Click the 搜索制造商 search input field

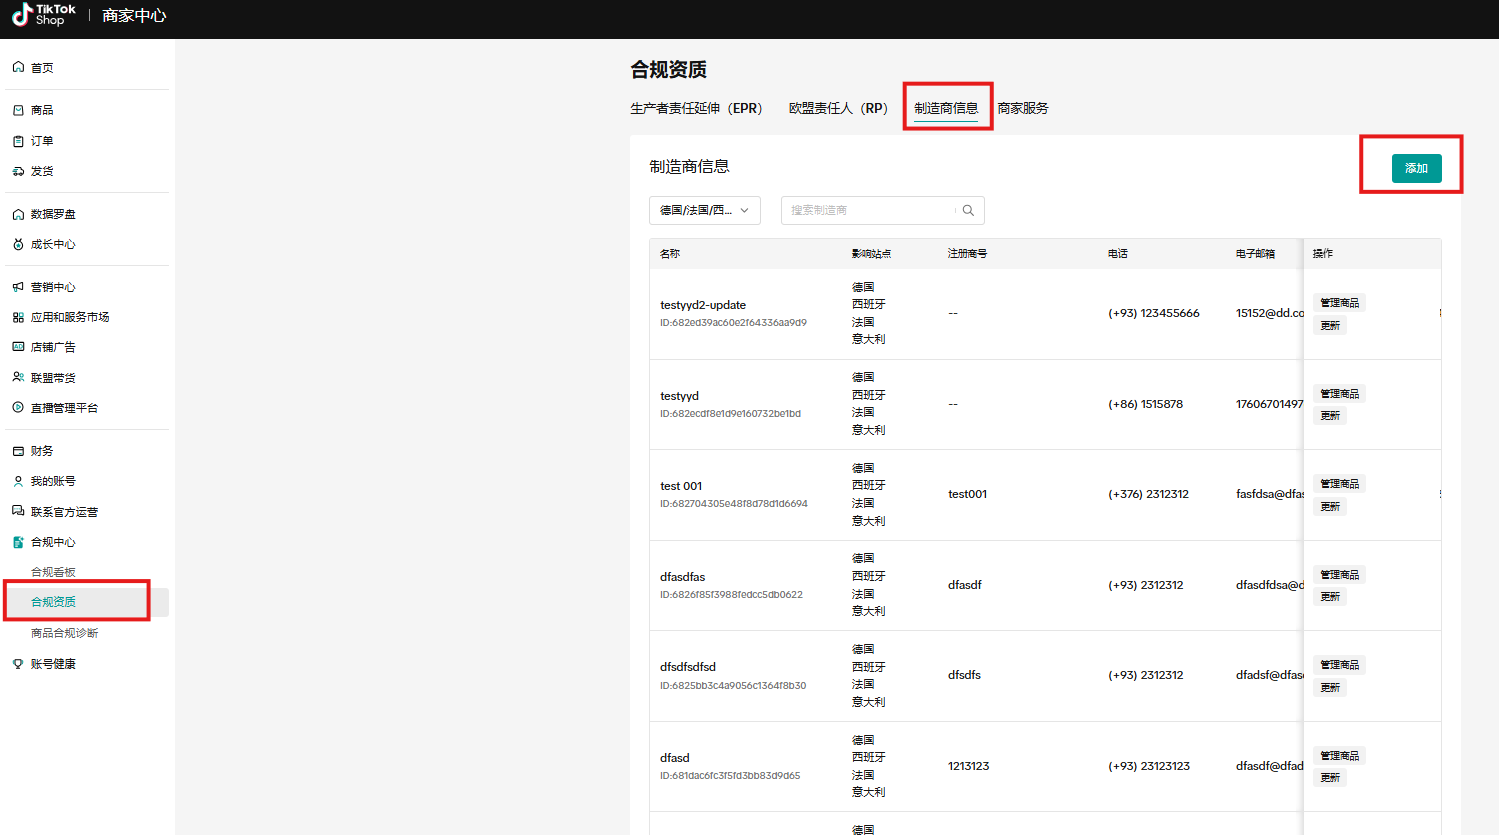coord(870,210)
